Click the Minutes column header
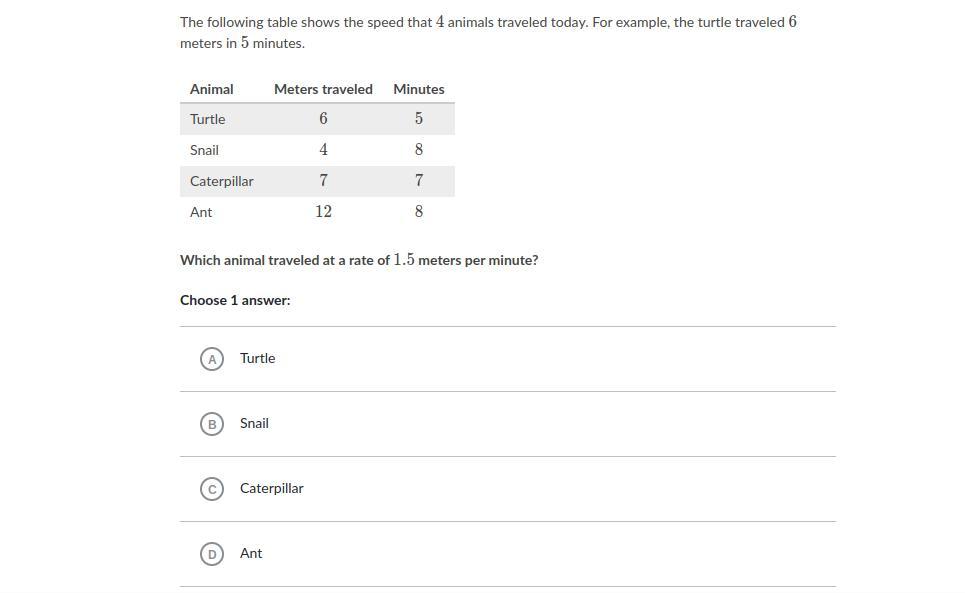The image size is (965, 593). [x=418, y=89]
